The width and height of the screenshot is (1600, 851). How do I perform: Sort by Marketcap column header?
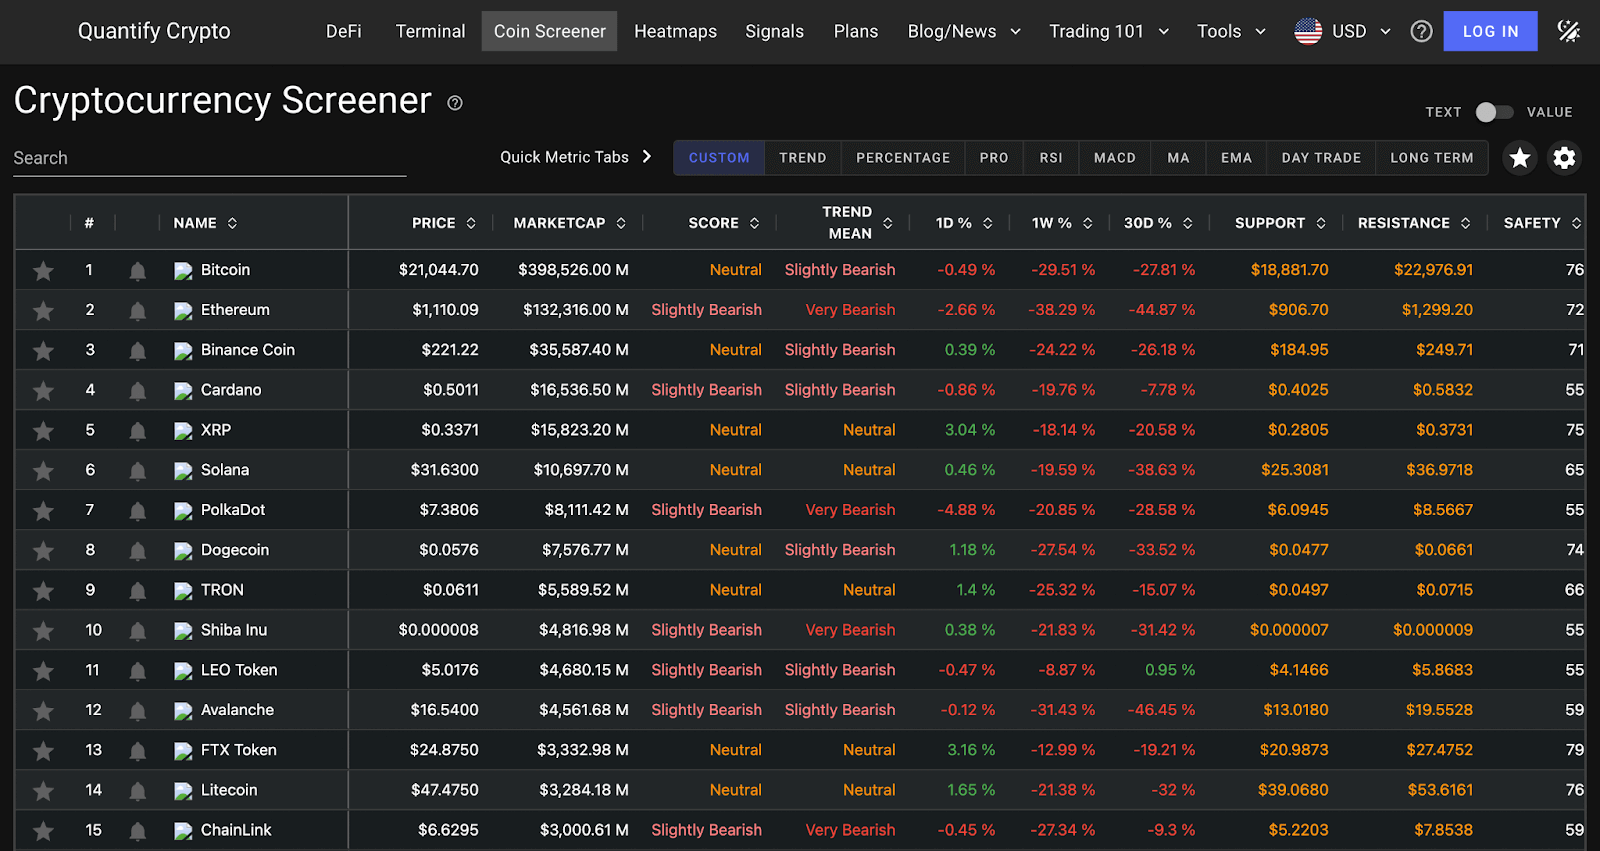pyautogui.click(x=570, y=223)
